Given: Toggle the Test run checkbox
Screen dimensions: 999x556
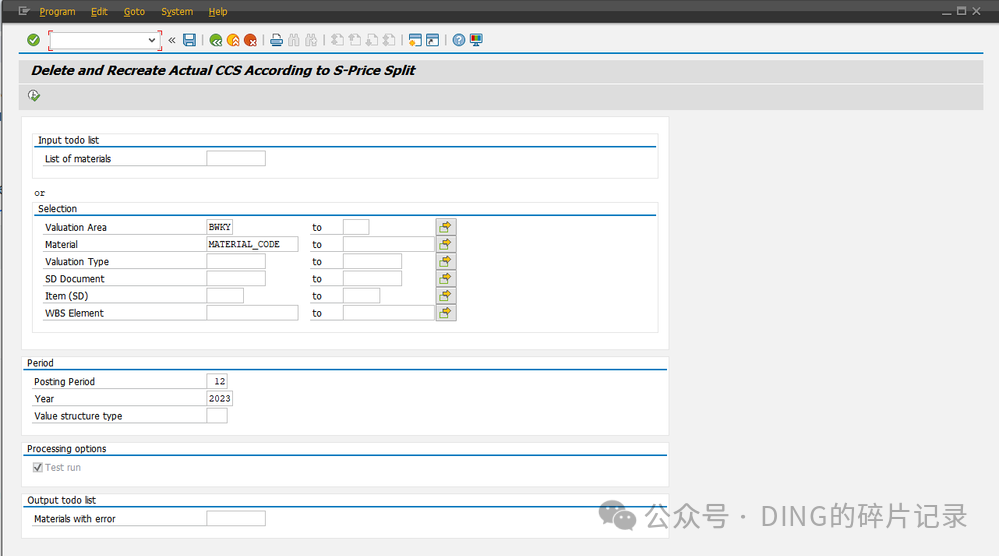Looking at the screenshot, I should pos(38,467).
